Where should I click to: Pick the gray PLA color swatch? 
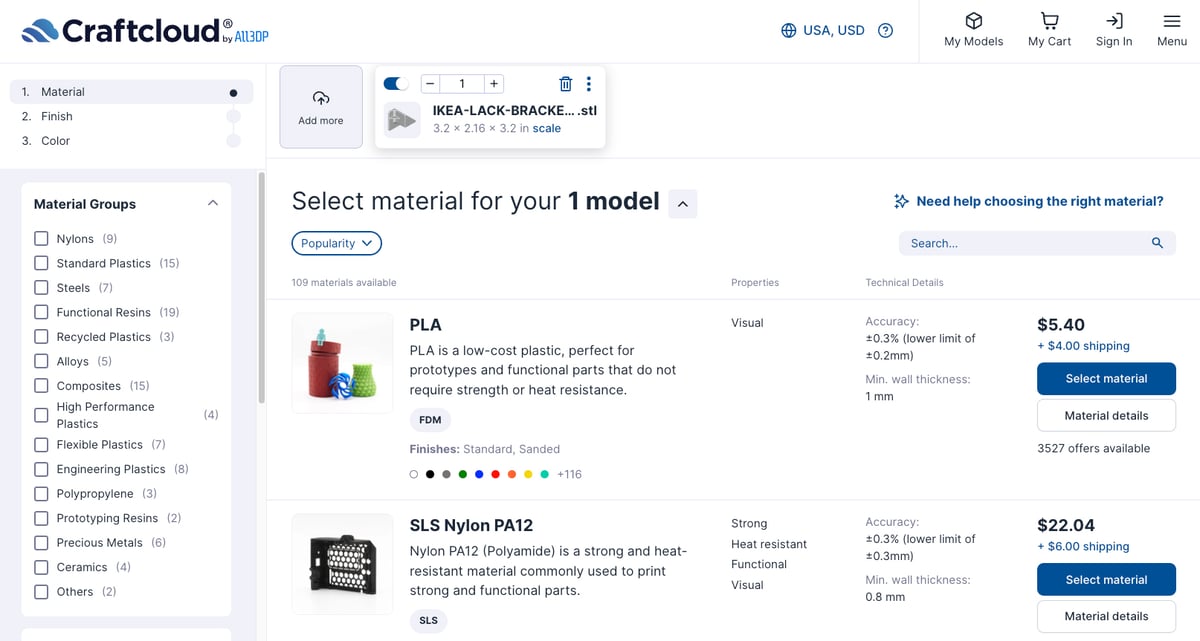pyautogui.click(x=447, y=474)
